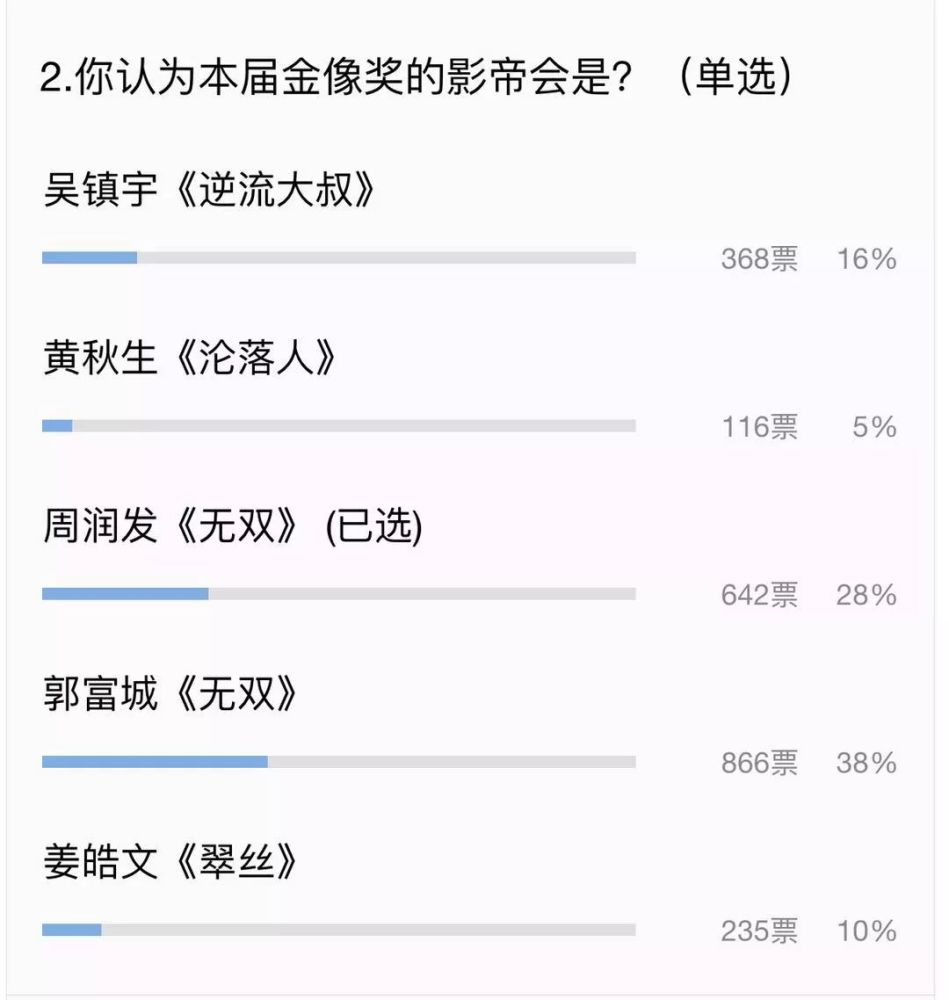The image size is (949, 1000).
Task: Click the 368票 vote count
Action: point(759,259)
